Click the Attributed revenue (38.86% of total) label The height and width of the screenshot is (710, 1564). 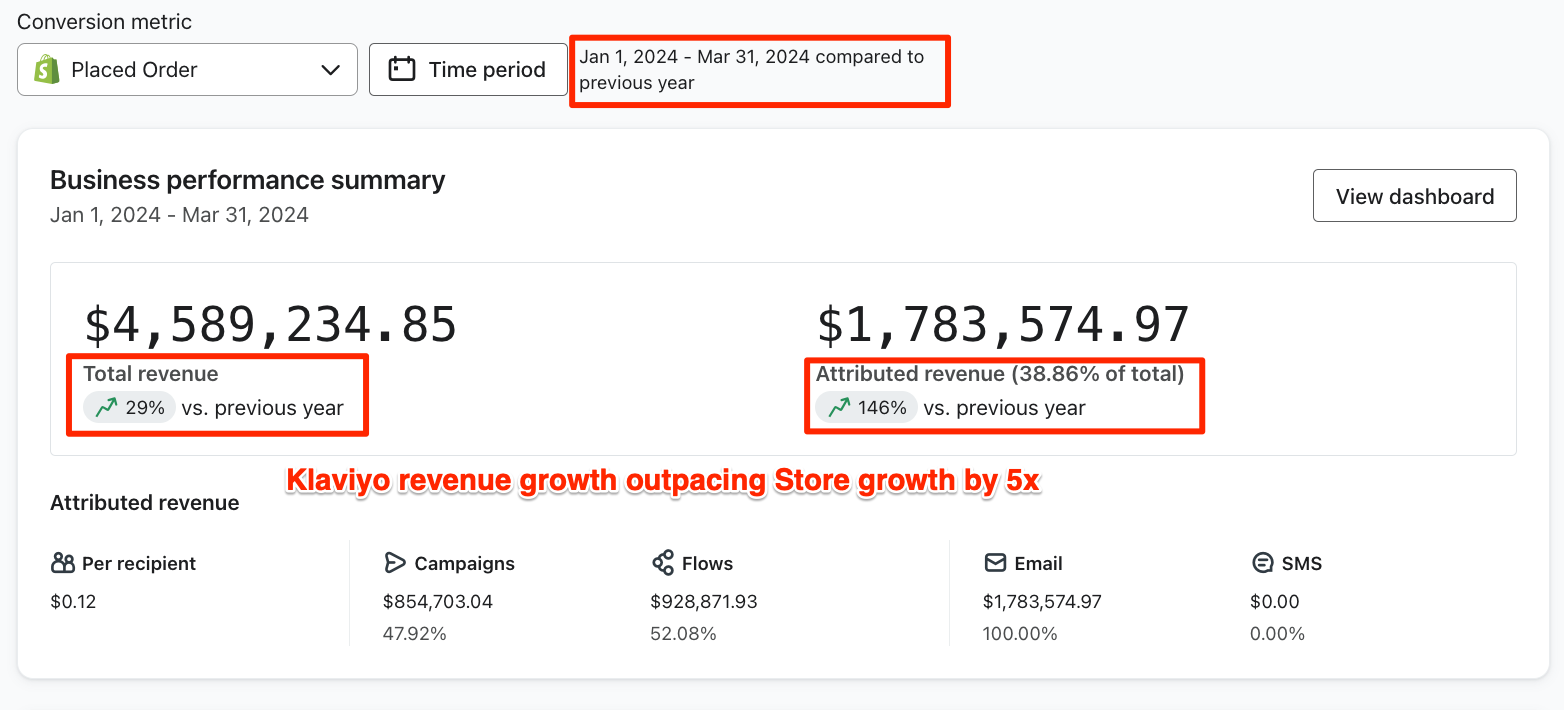pyautogui.click(x=1000, y=374)
